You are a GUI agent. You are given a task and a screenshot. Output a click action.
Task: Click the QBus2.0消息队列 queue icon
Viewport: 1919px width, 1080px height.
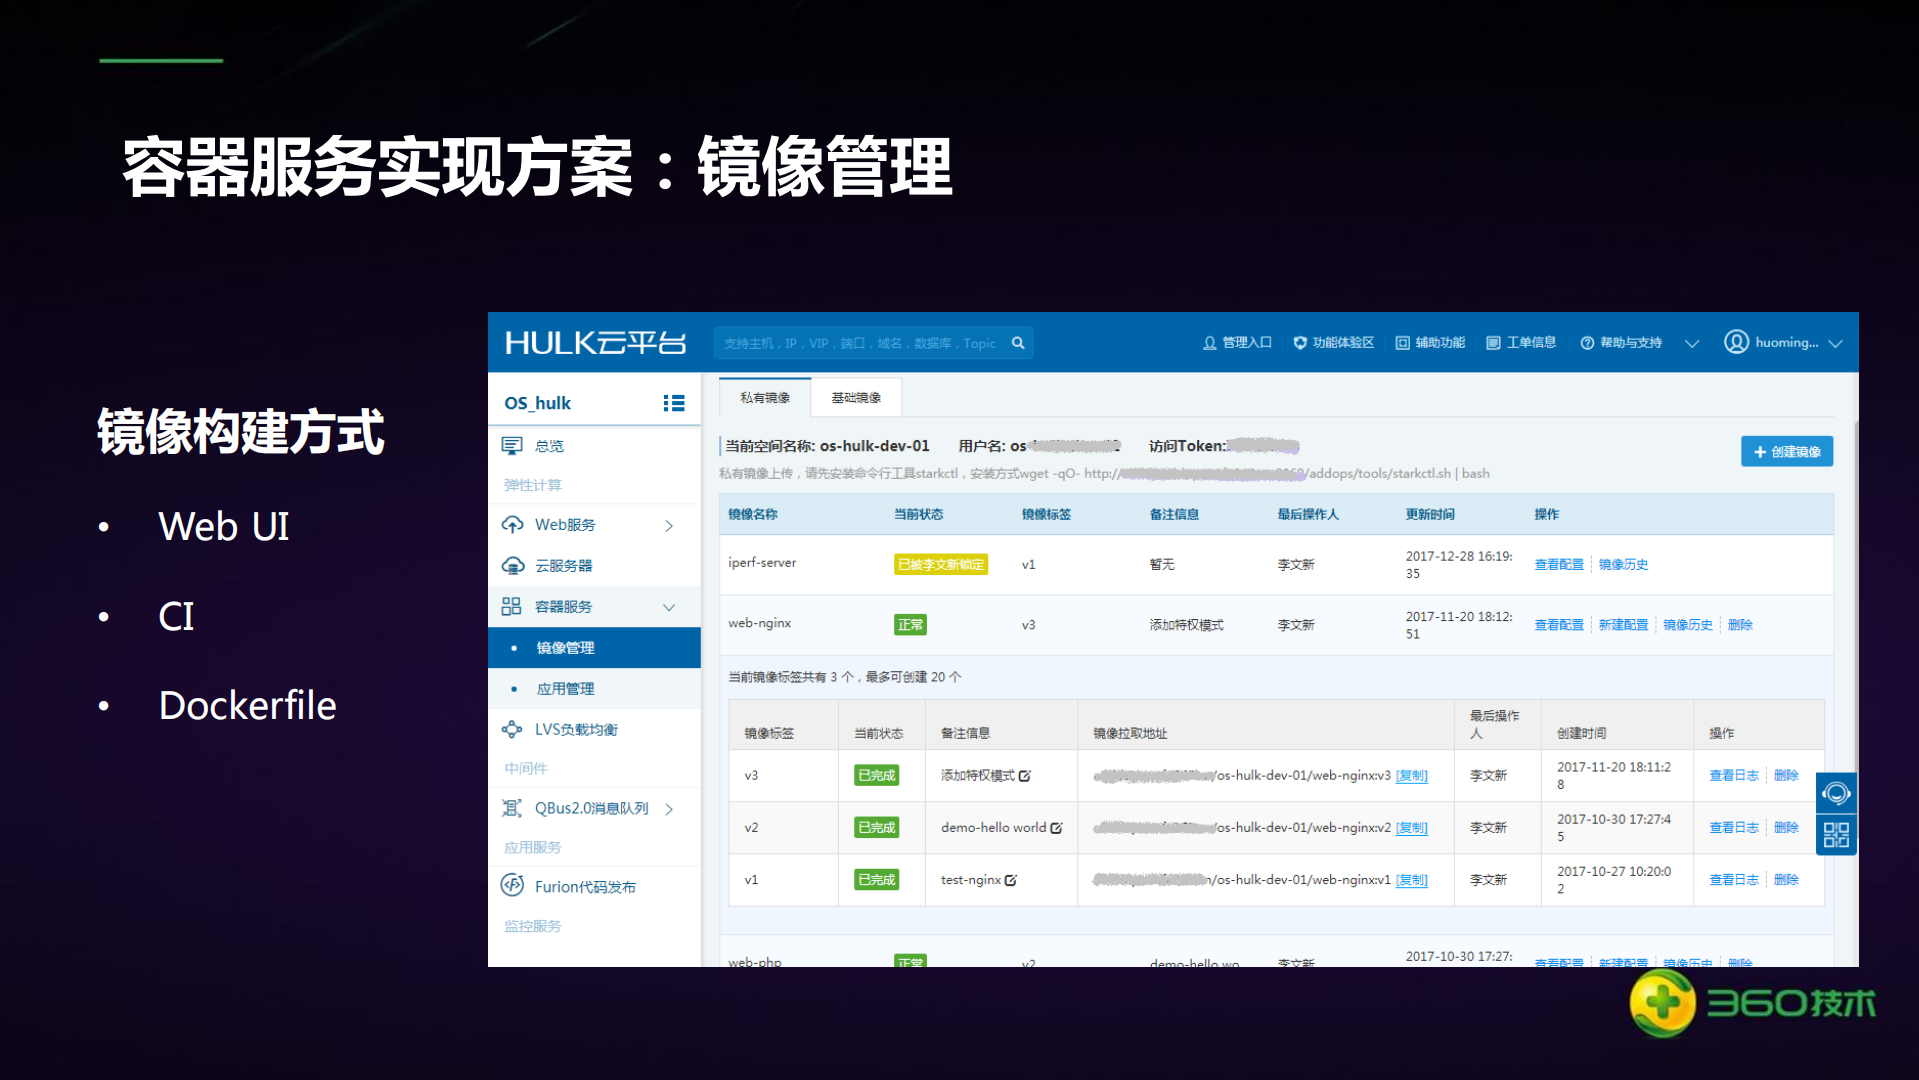pyautogui.click(x=512, y=808)
